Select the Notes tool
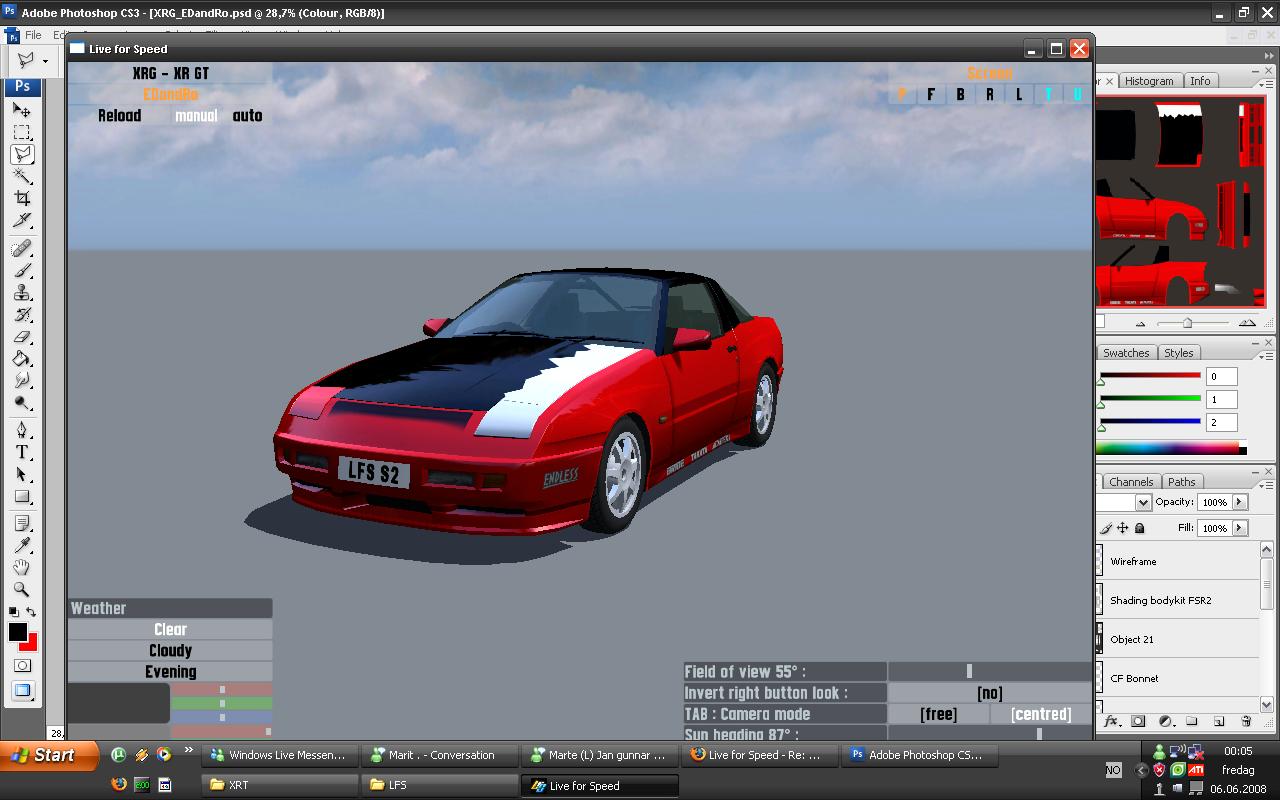 (22, 523)
